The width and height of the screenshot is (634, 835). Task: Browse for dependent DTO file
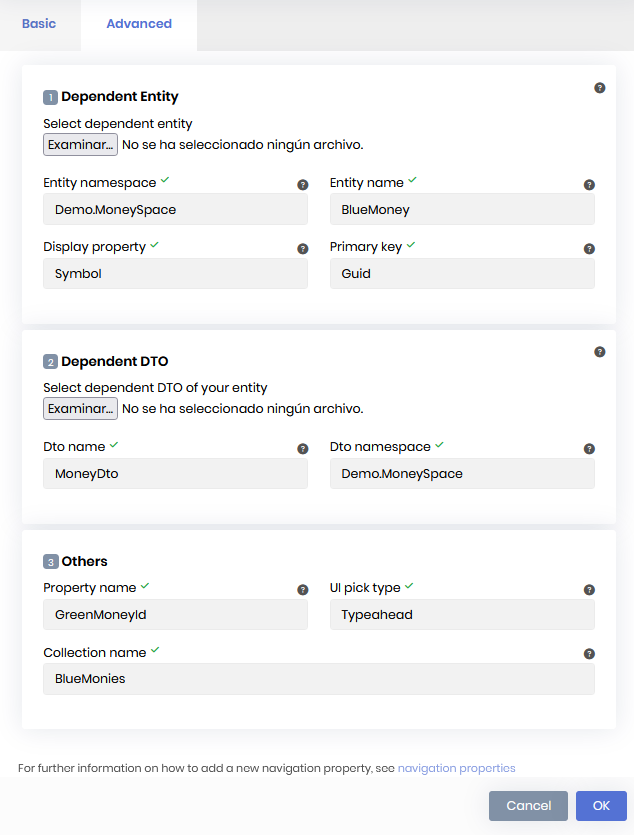(x=80, y=409)
